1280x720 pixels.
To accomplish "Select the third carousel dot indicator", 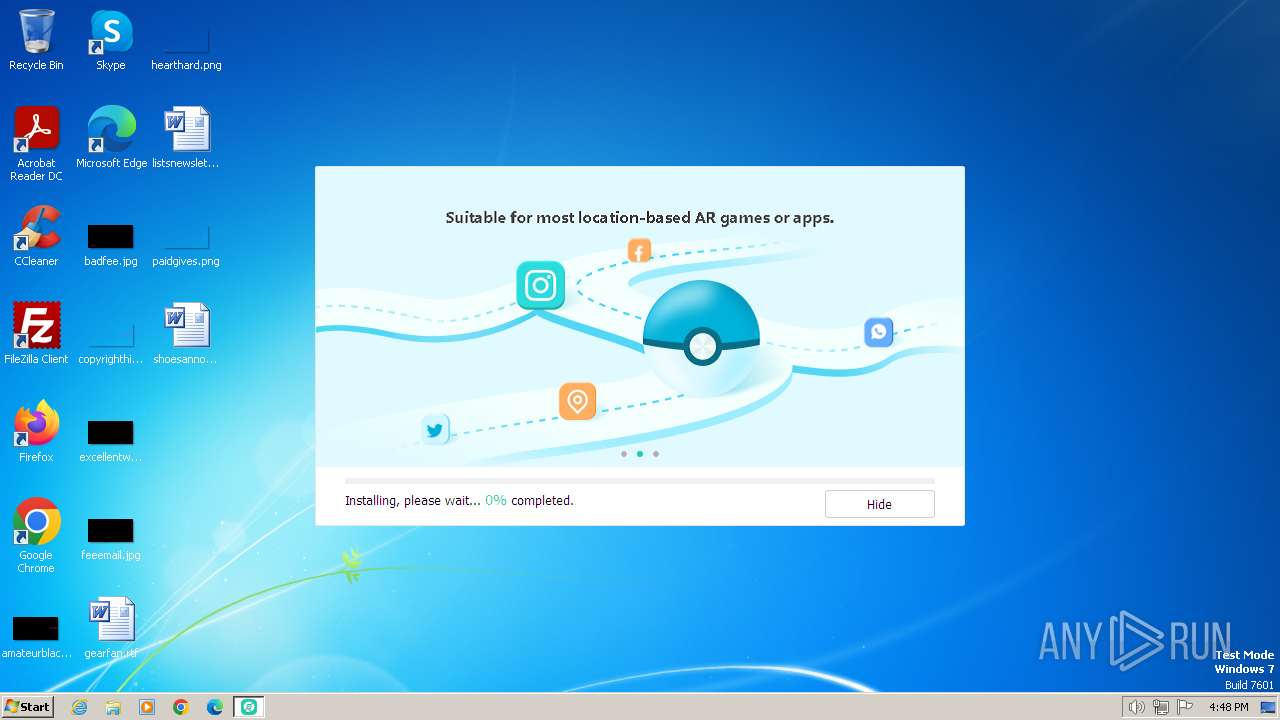I will click(656, 454).
